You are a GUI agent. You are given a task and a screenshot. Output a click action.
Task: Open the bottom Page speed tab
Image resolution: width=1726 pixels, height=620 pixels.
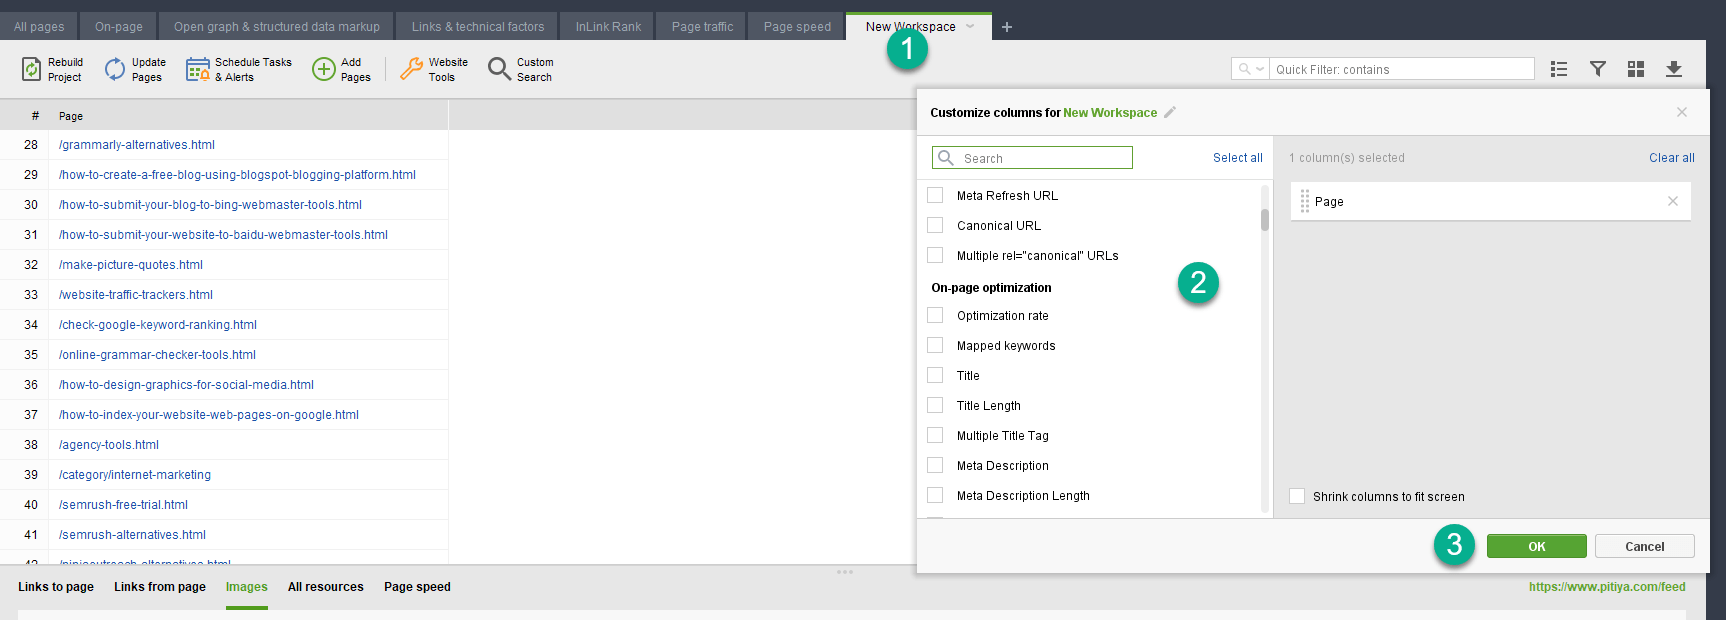pos(417,587)
